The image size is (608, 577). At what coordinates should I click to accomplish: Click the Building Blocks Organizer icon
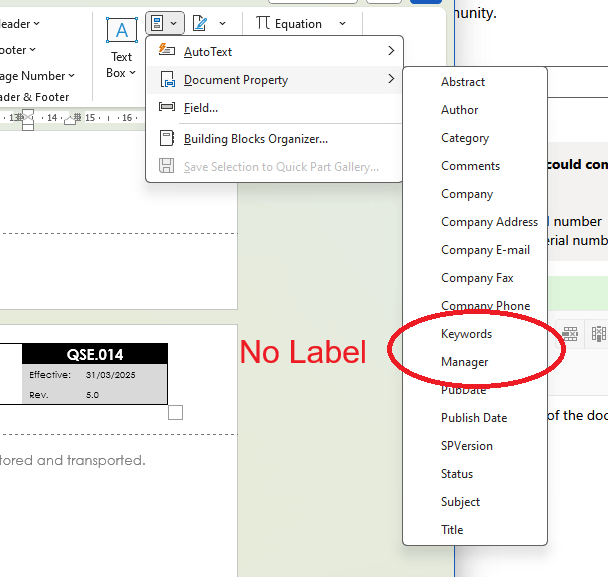point(167,138)
